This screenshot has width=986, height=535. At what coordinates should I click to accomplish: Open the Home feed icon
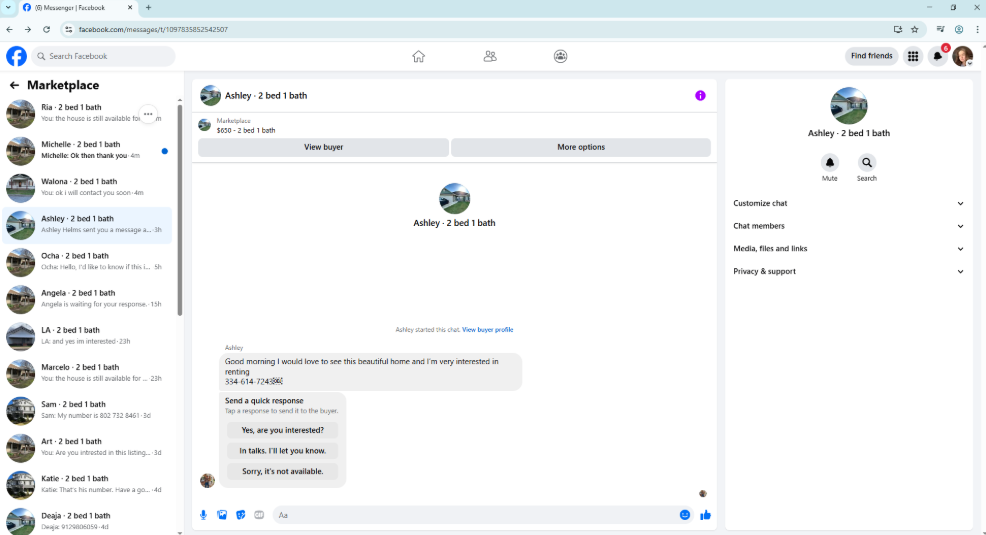(x=418, y=57)
